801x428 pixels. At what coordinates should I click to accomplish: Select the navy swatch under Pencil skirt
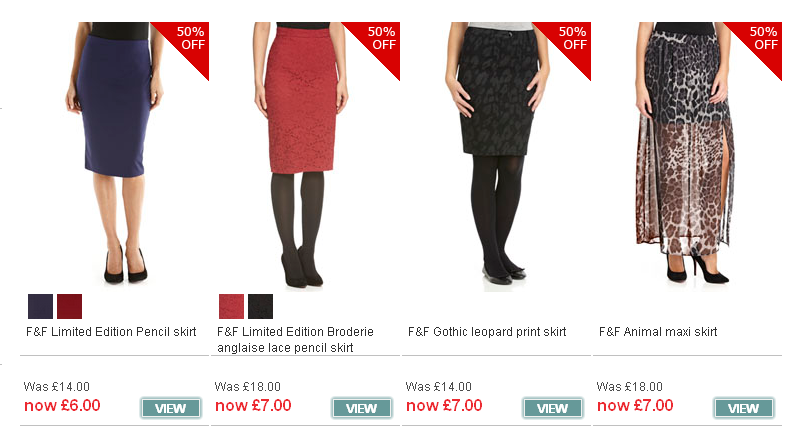point(40,306)
